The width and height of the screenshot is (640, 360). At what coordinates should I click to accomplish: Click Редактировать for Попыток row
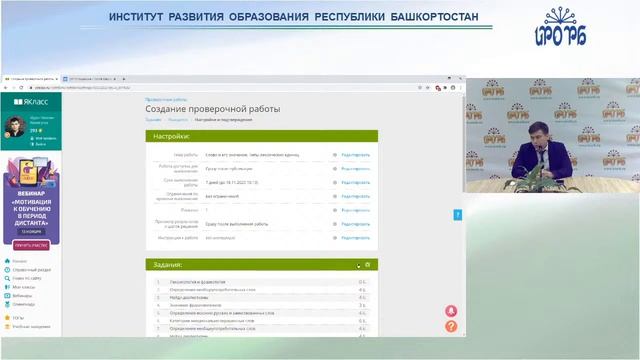pyautogui.click(x=356, y=210)
